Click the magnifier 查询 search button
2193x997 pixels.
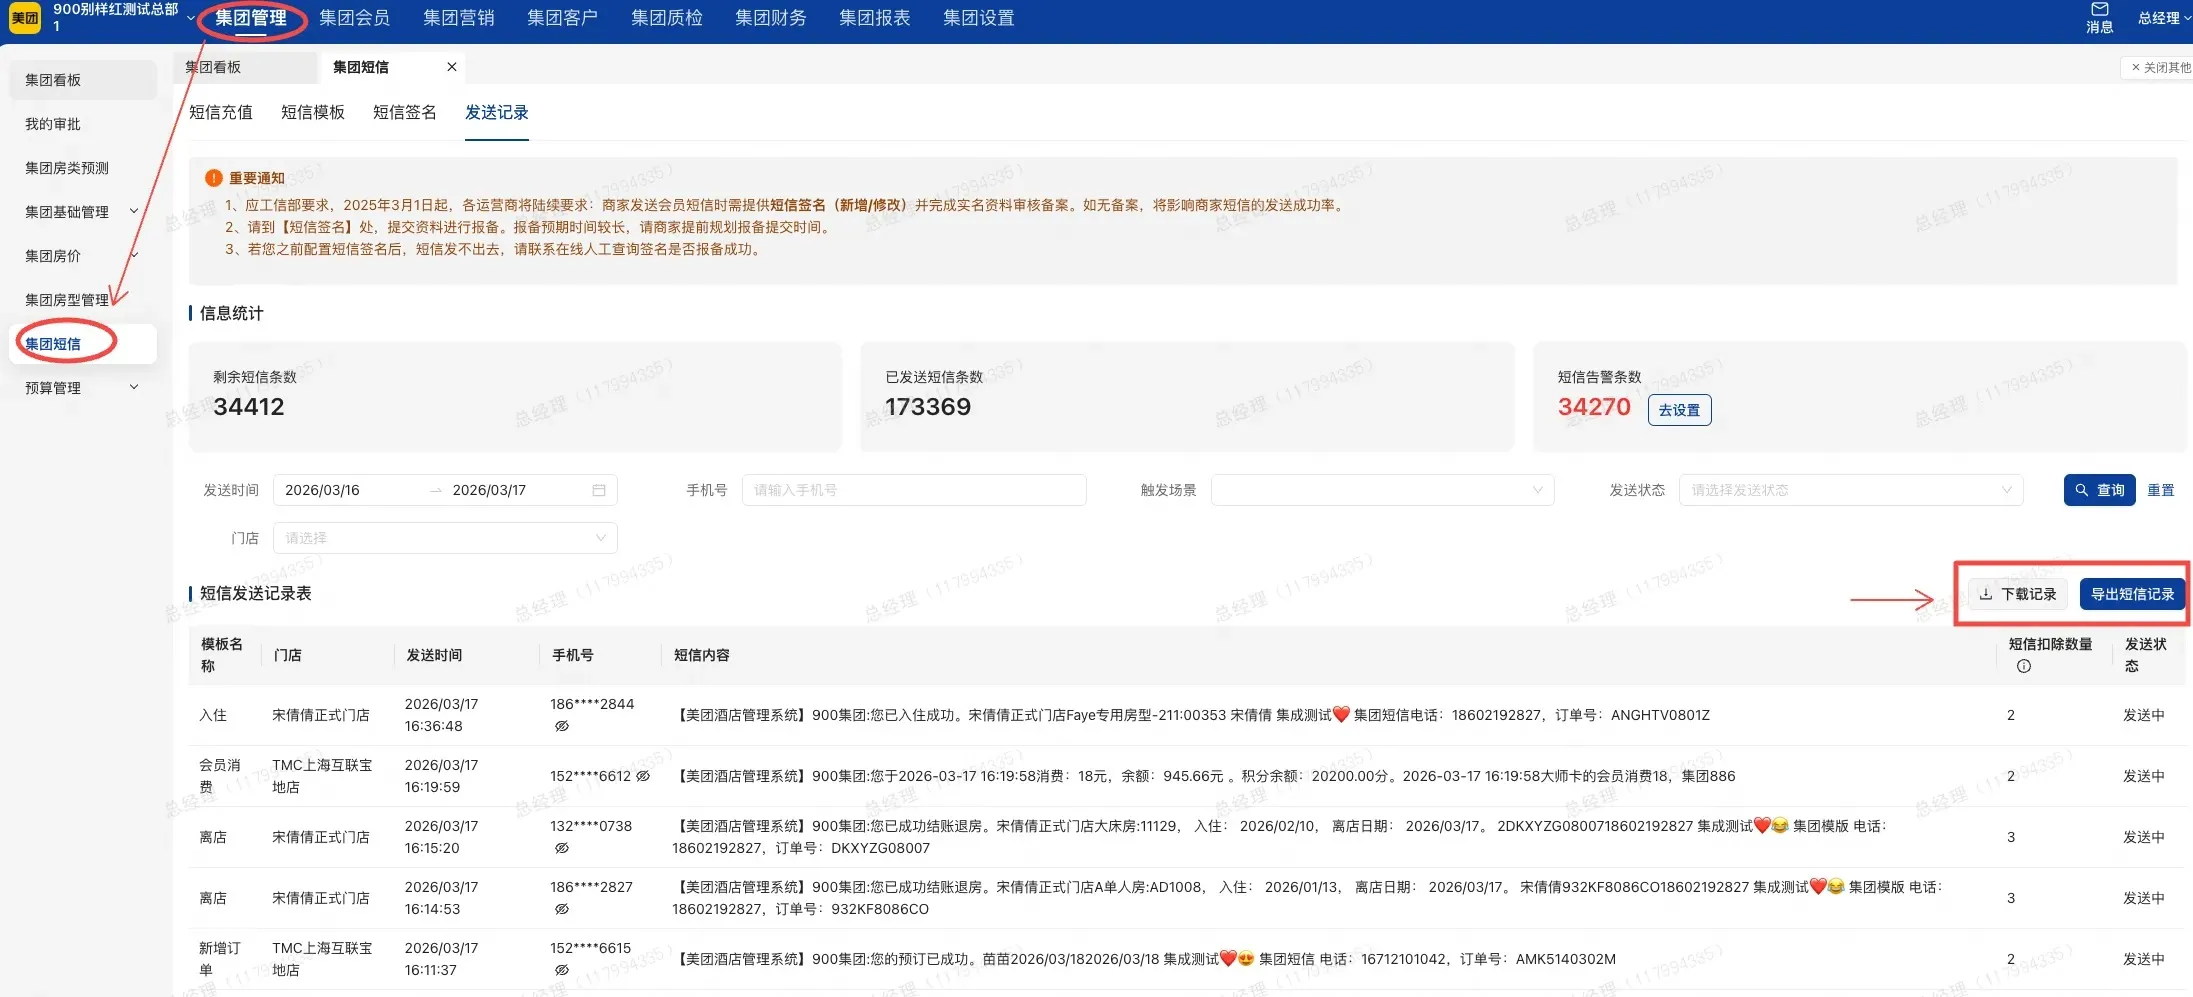pos(2099,489)
